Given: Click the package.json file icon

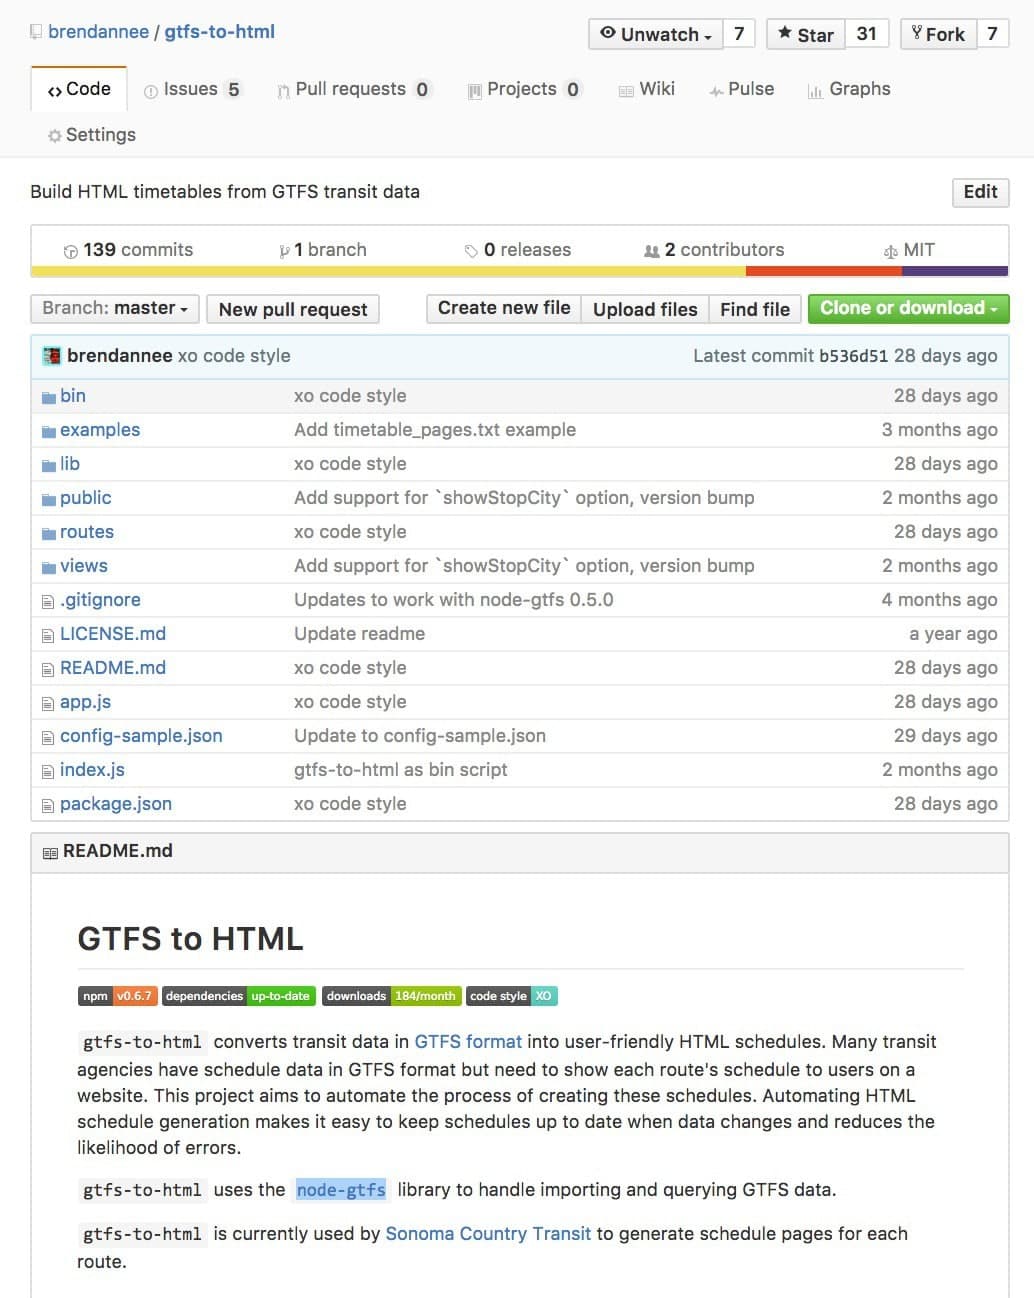Looking at the screenshot, I should [48, 805].
